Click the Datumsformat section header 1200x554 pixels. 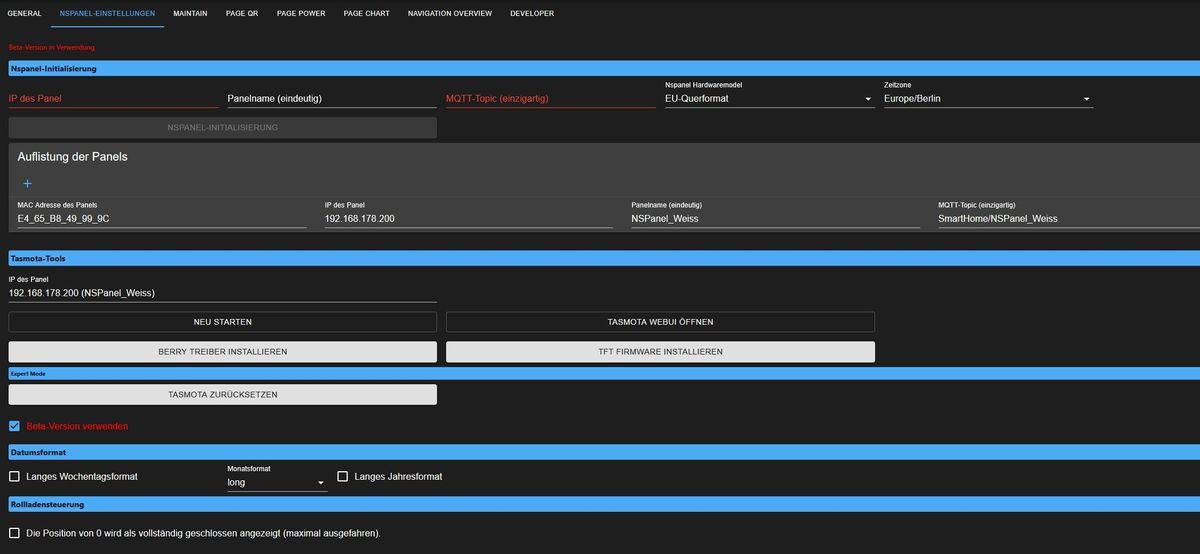pos(604,452)
